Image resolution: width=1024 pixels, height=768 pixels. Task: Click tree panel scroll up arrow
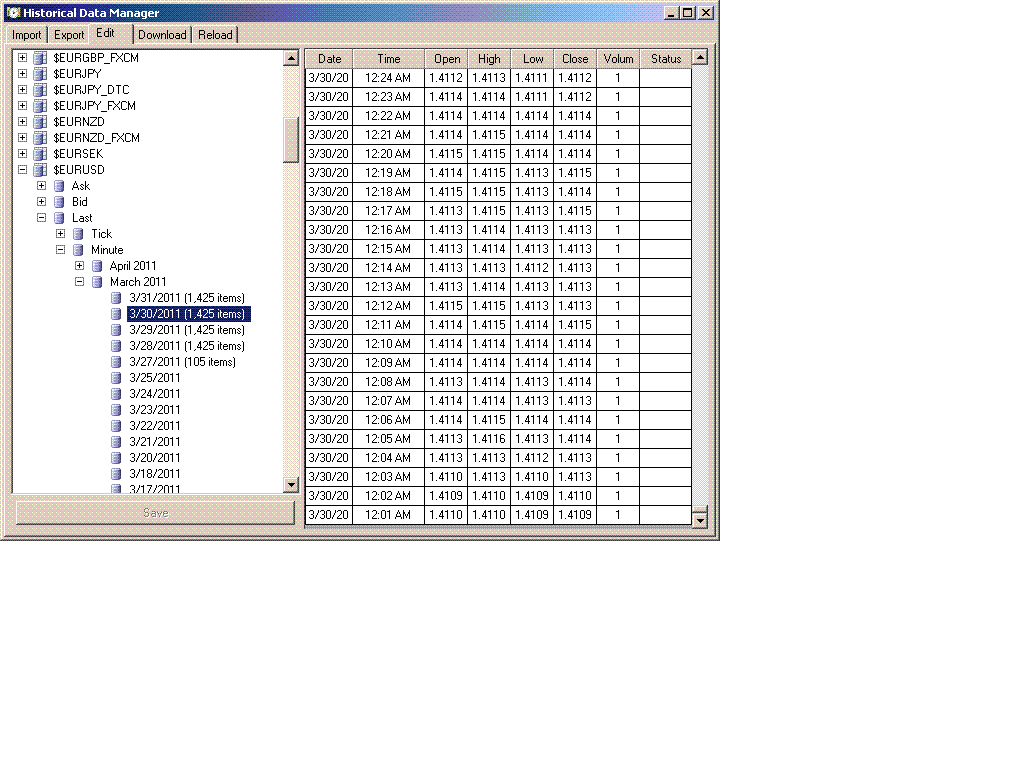tap(291, 58)
